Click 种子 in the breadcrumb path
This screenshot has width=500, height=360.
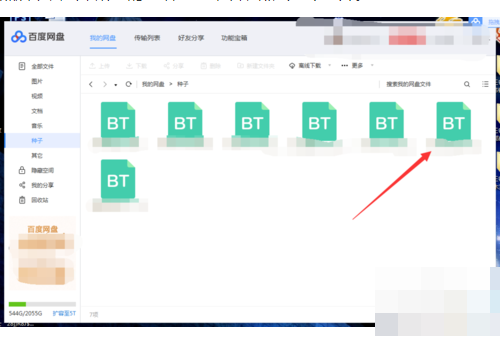pos(183,84)
